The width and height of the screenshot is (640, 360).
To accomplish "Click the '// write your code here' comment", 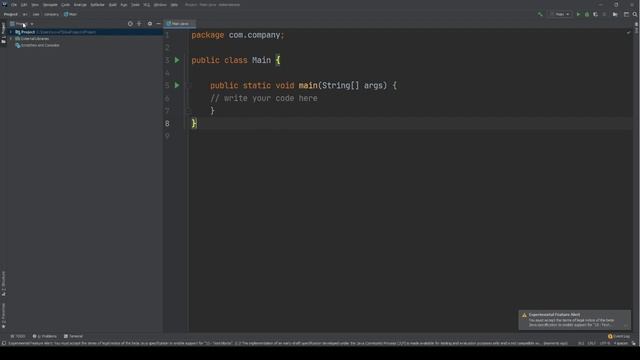I will point(264,98).
